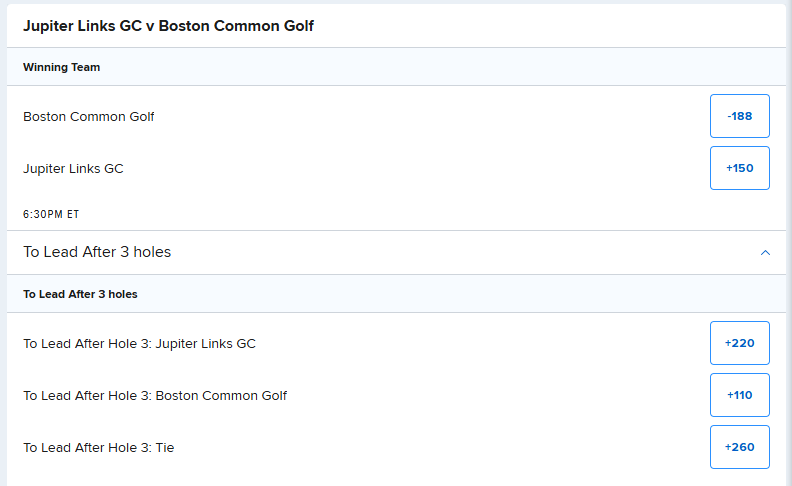Click the Jupiter Links GC winning team label
The width and height of the screenshot is (792, 486).
[73, 169]
